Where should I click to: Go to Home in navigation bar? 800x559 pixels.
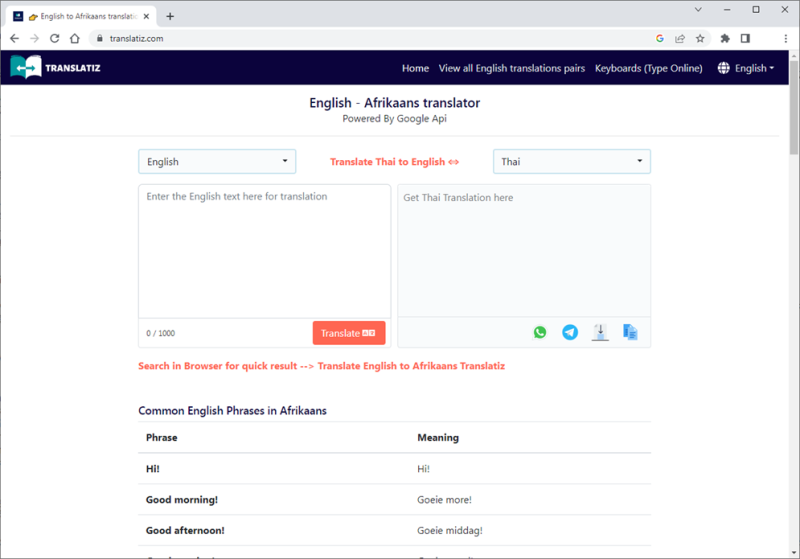pyautogui.click(x=415, y=68)
